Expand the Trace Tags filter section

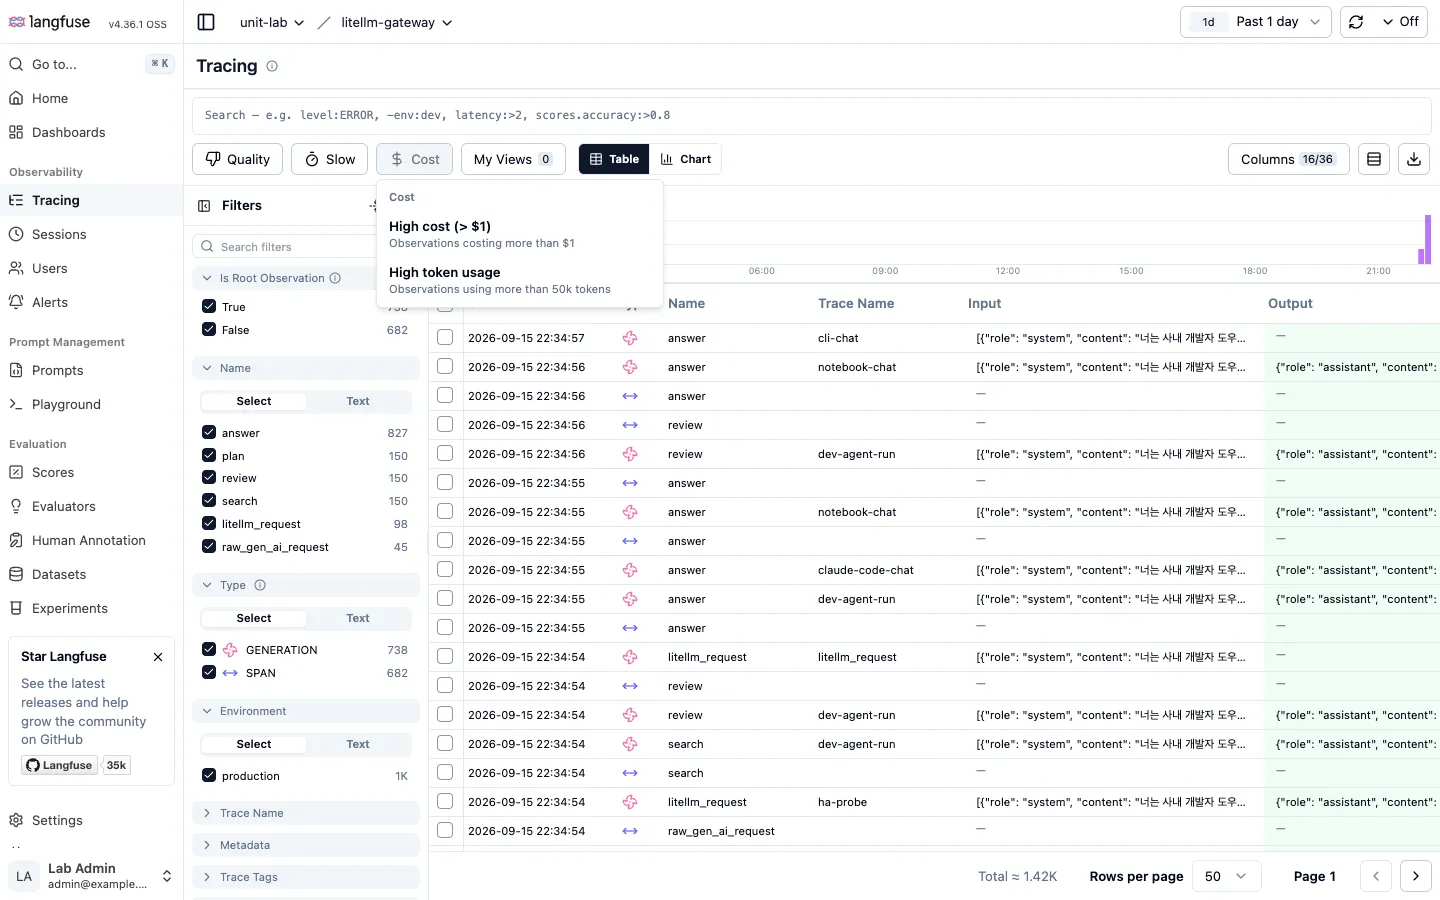(x=306, y=877)
